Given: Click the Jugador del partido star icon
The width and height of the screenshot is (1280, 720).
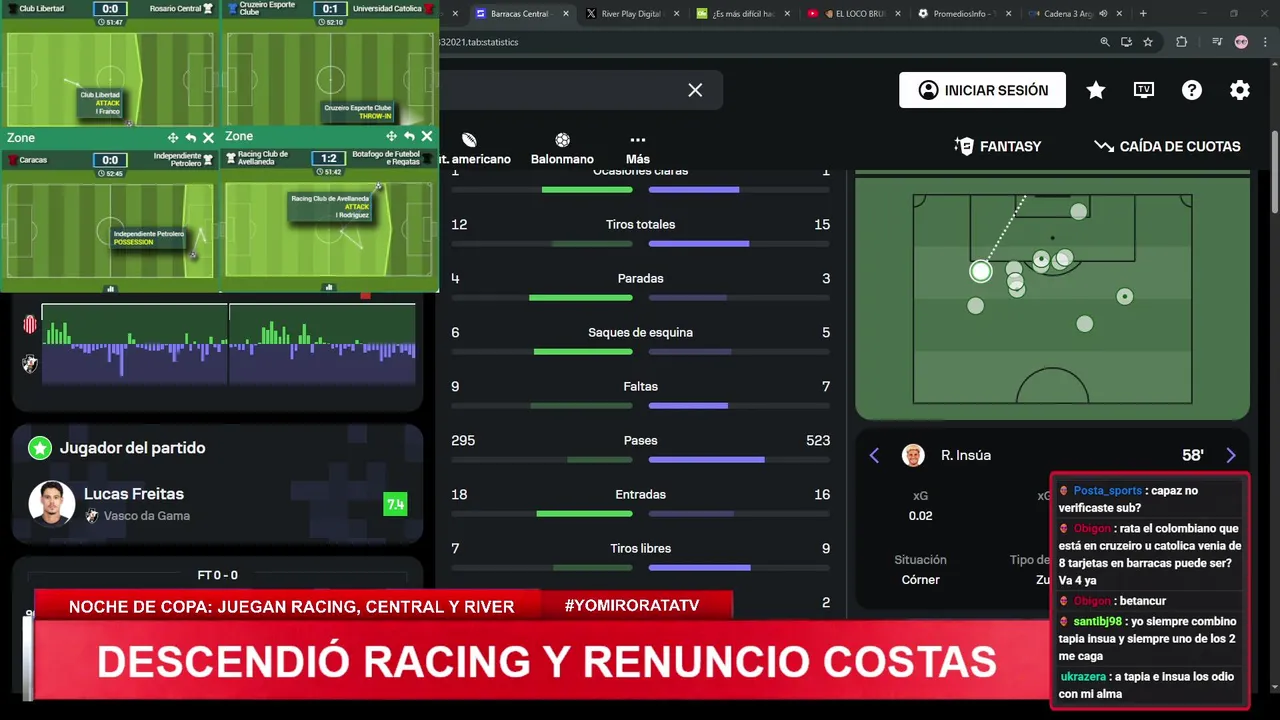Looking at the screenshot, I should (x=40, y=448).
